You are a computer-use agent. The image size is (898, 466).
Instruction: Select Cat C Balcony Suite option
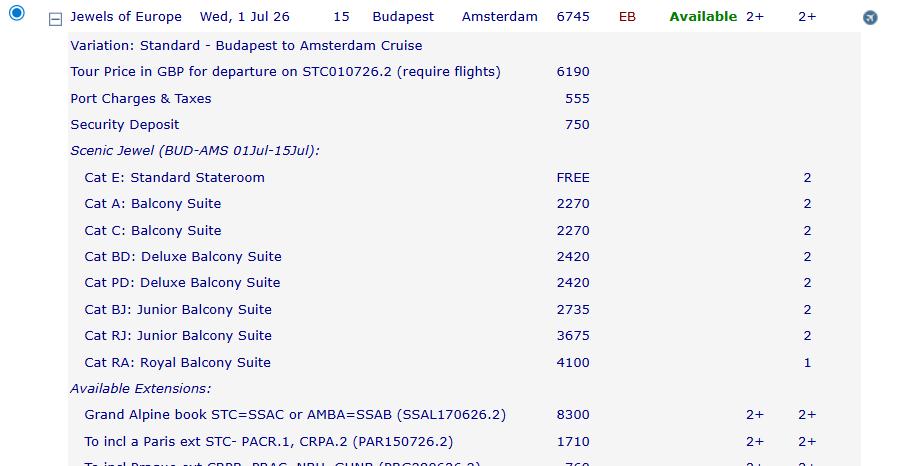tap(152, 230)
